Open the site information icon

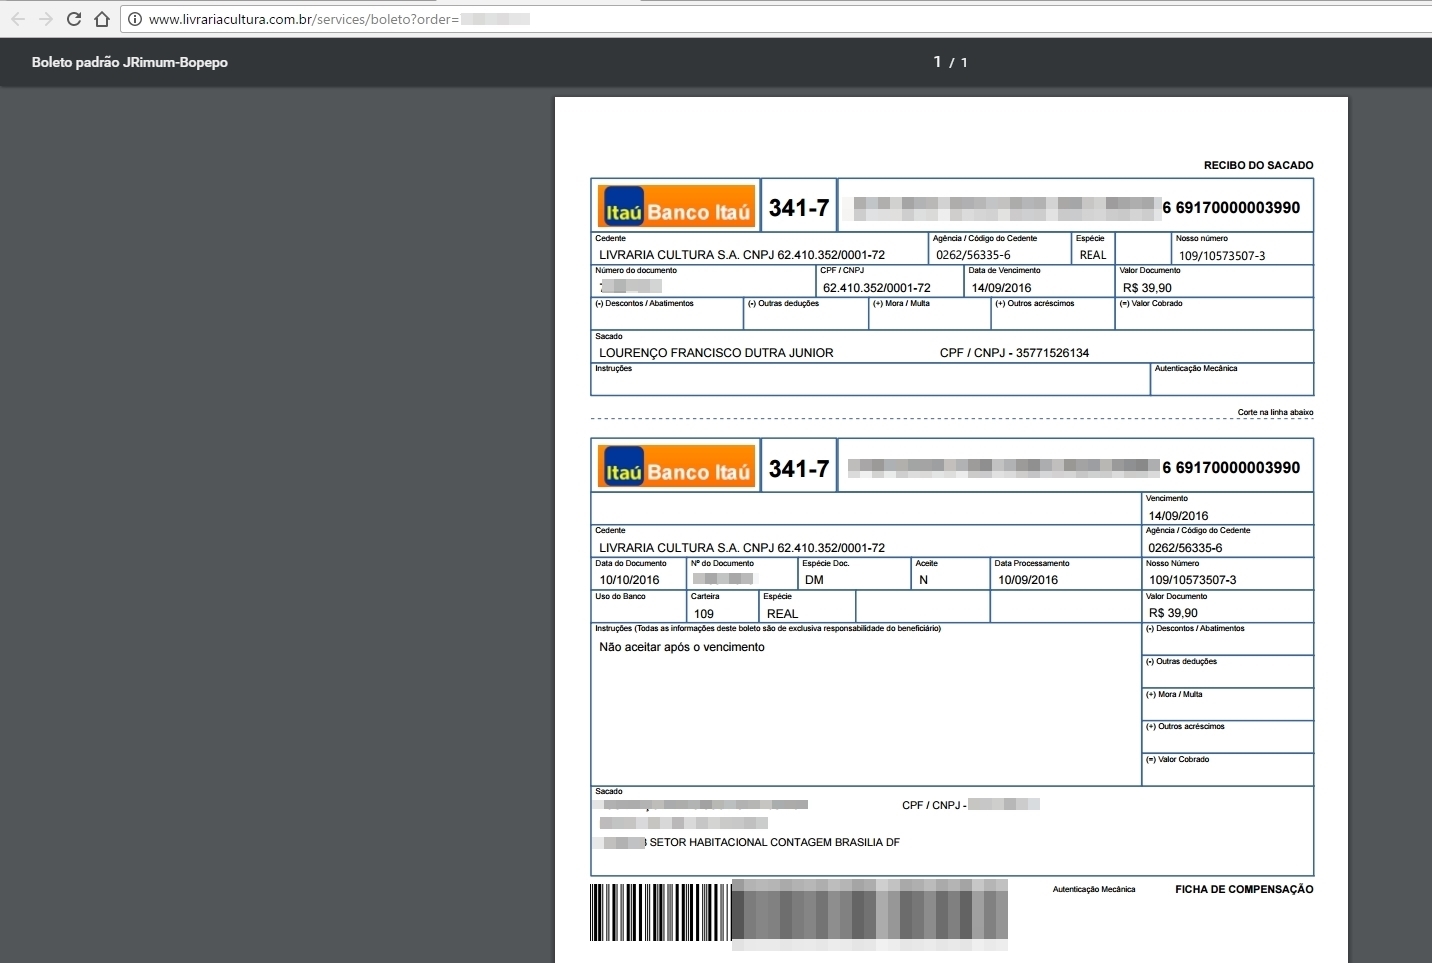(135, 19)
